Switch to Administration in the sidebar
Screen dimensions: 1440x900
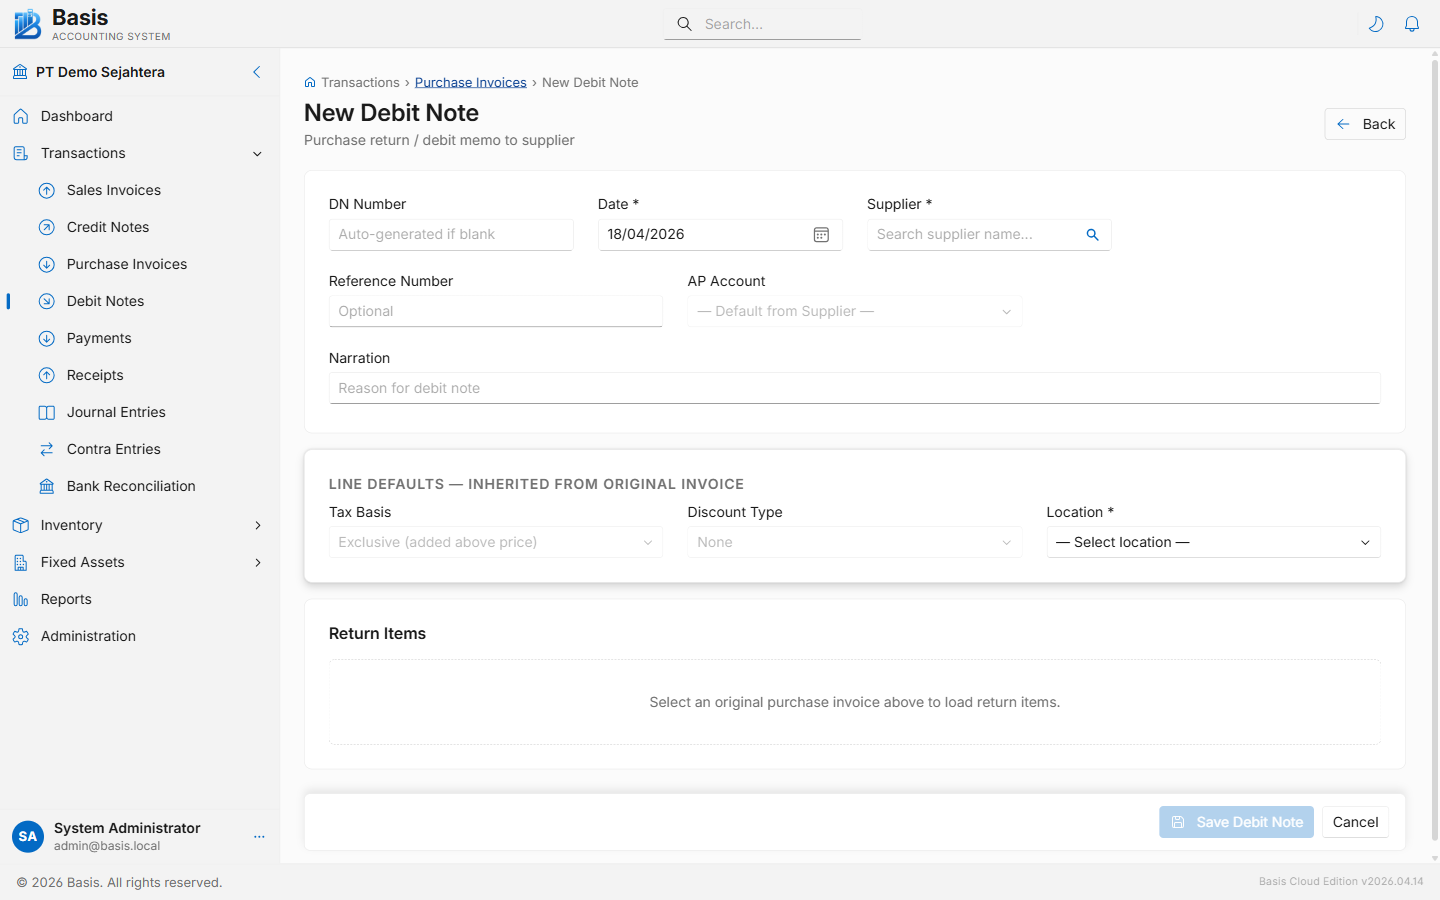pos(88,636)
